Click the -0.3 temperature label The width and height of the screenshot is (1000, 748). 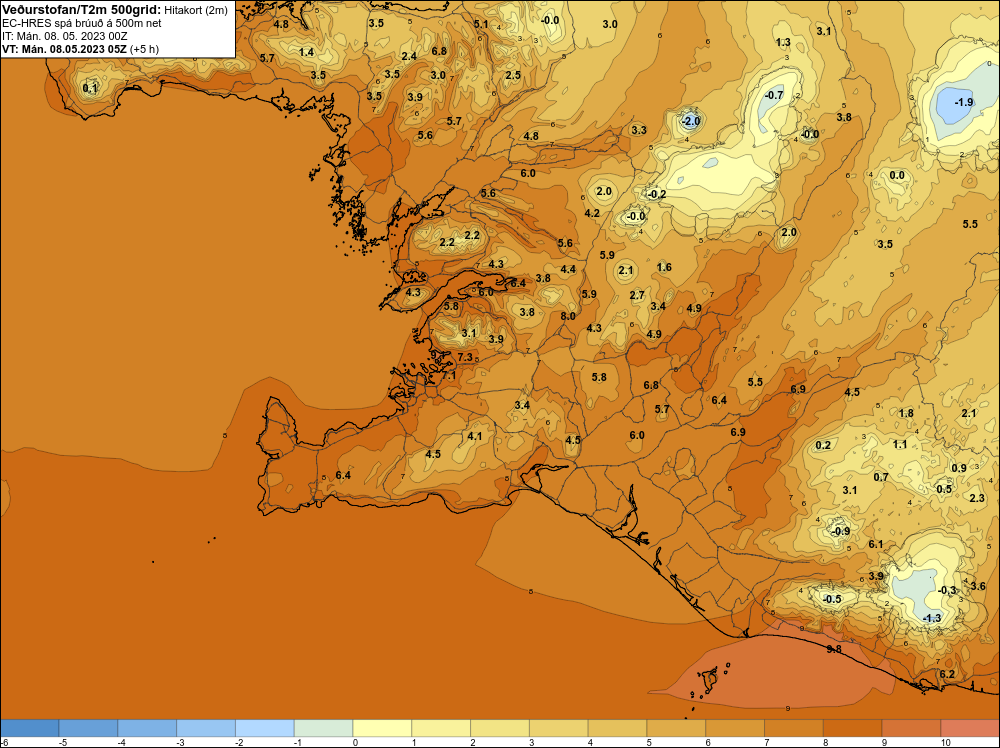(x=947, y=590)
